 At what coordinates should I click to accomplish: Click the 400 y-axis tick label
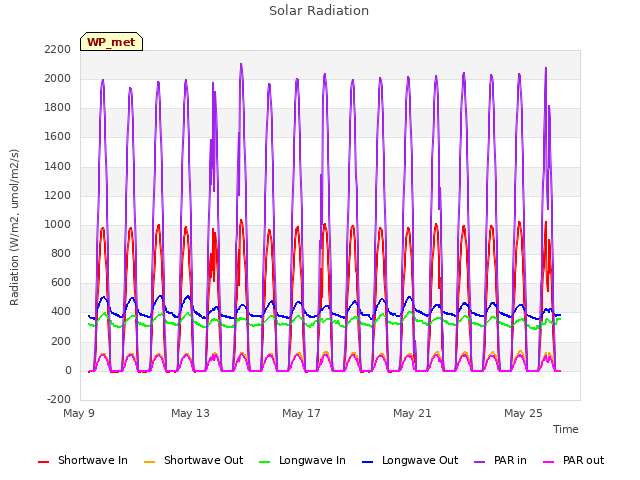[61, 311]
